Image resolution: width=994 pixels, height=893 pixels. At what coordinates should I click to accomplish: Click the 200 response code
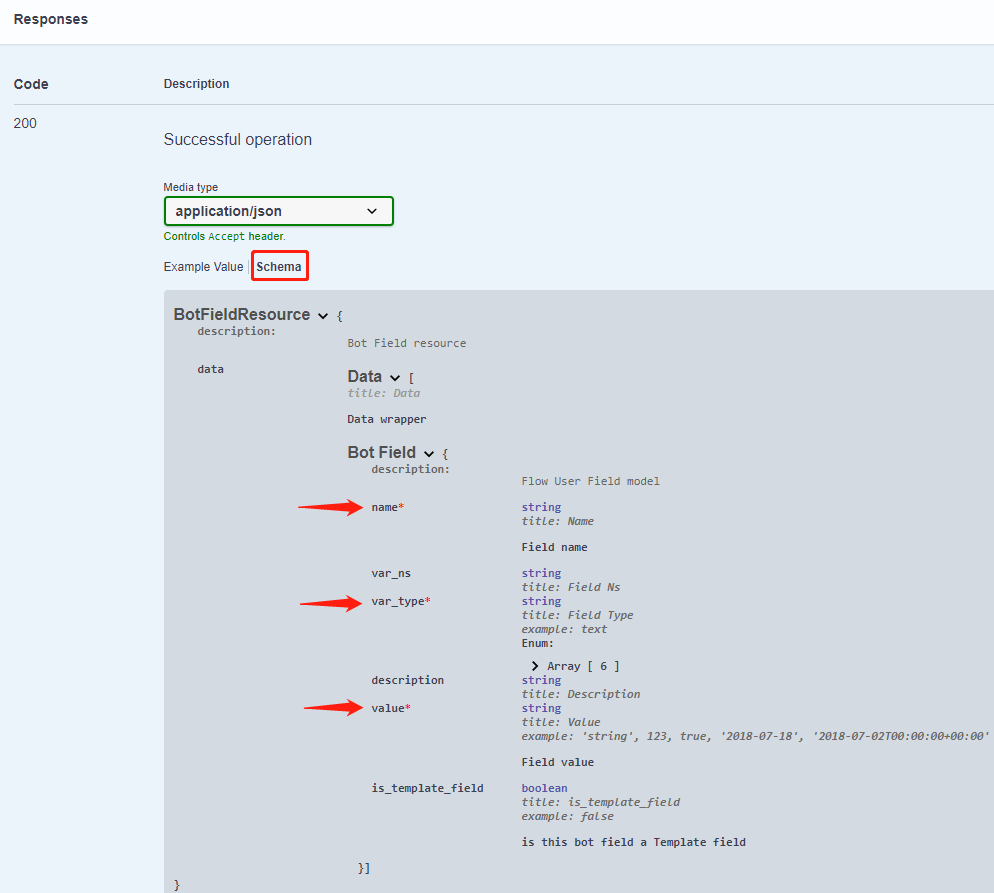25,124
